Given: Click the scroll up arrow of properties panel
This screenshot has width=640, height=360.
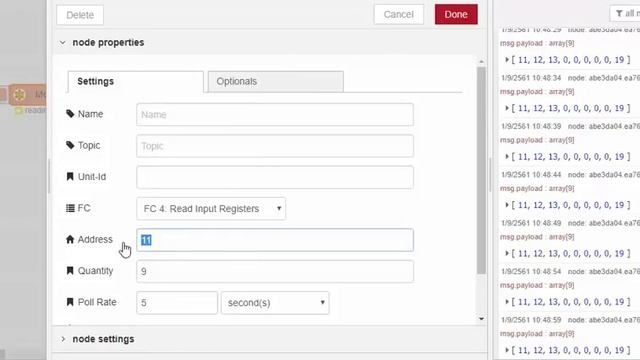Looking at the screenshot, I should [x=481, y=62].
